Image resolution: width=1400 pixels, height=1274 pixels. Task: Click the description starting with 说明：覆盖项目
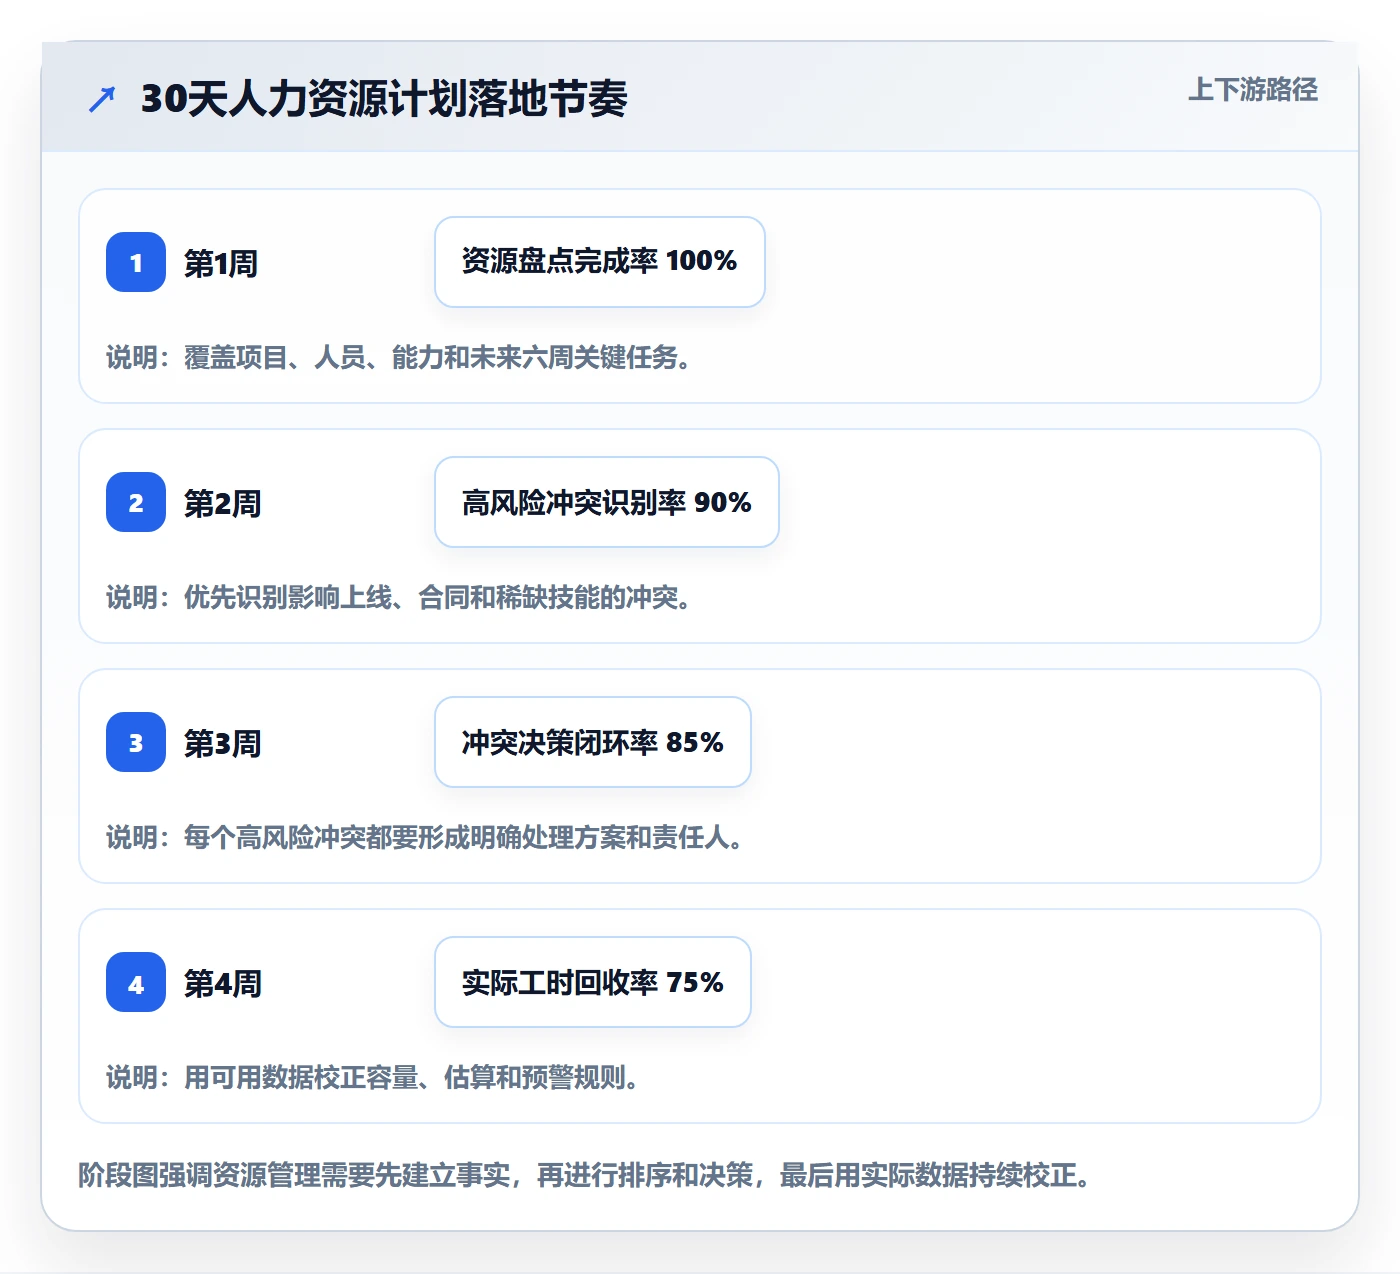tap(399, 358)
